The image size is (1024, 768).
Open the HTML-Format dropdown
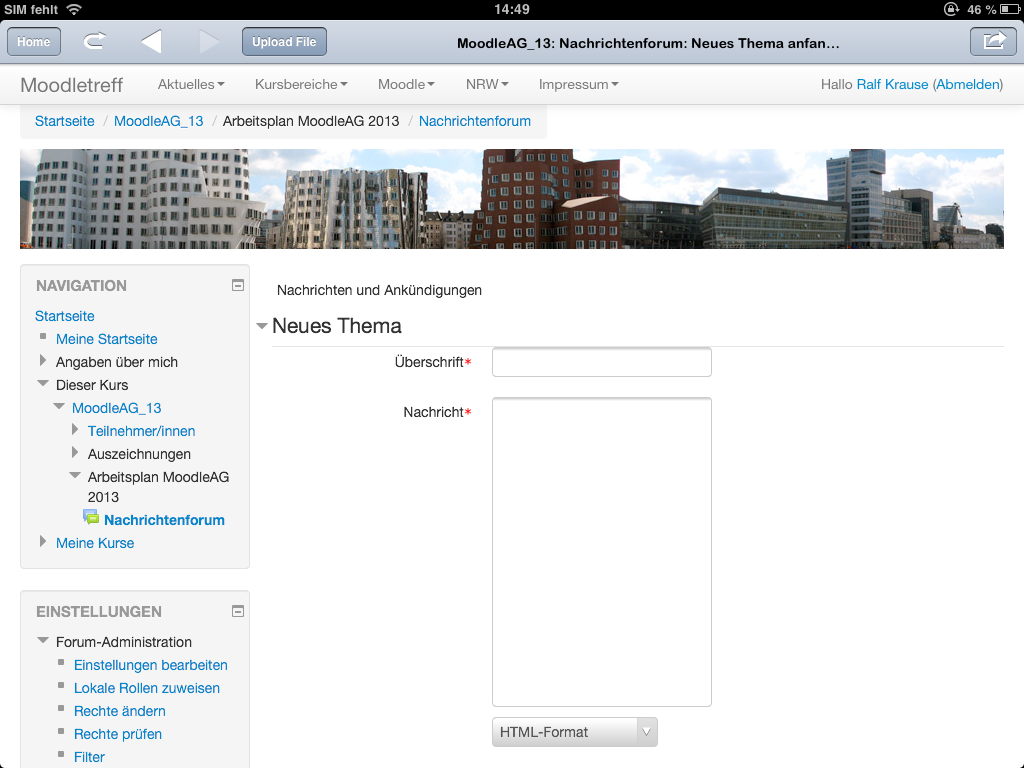(x=575, y=732)
